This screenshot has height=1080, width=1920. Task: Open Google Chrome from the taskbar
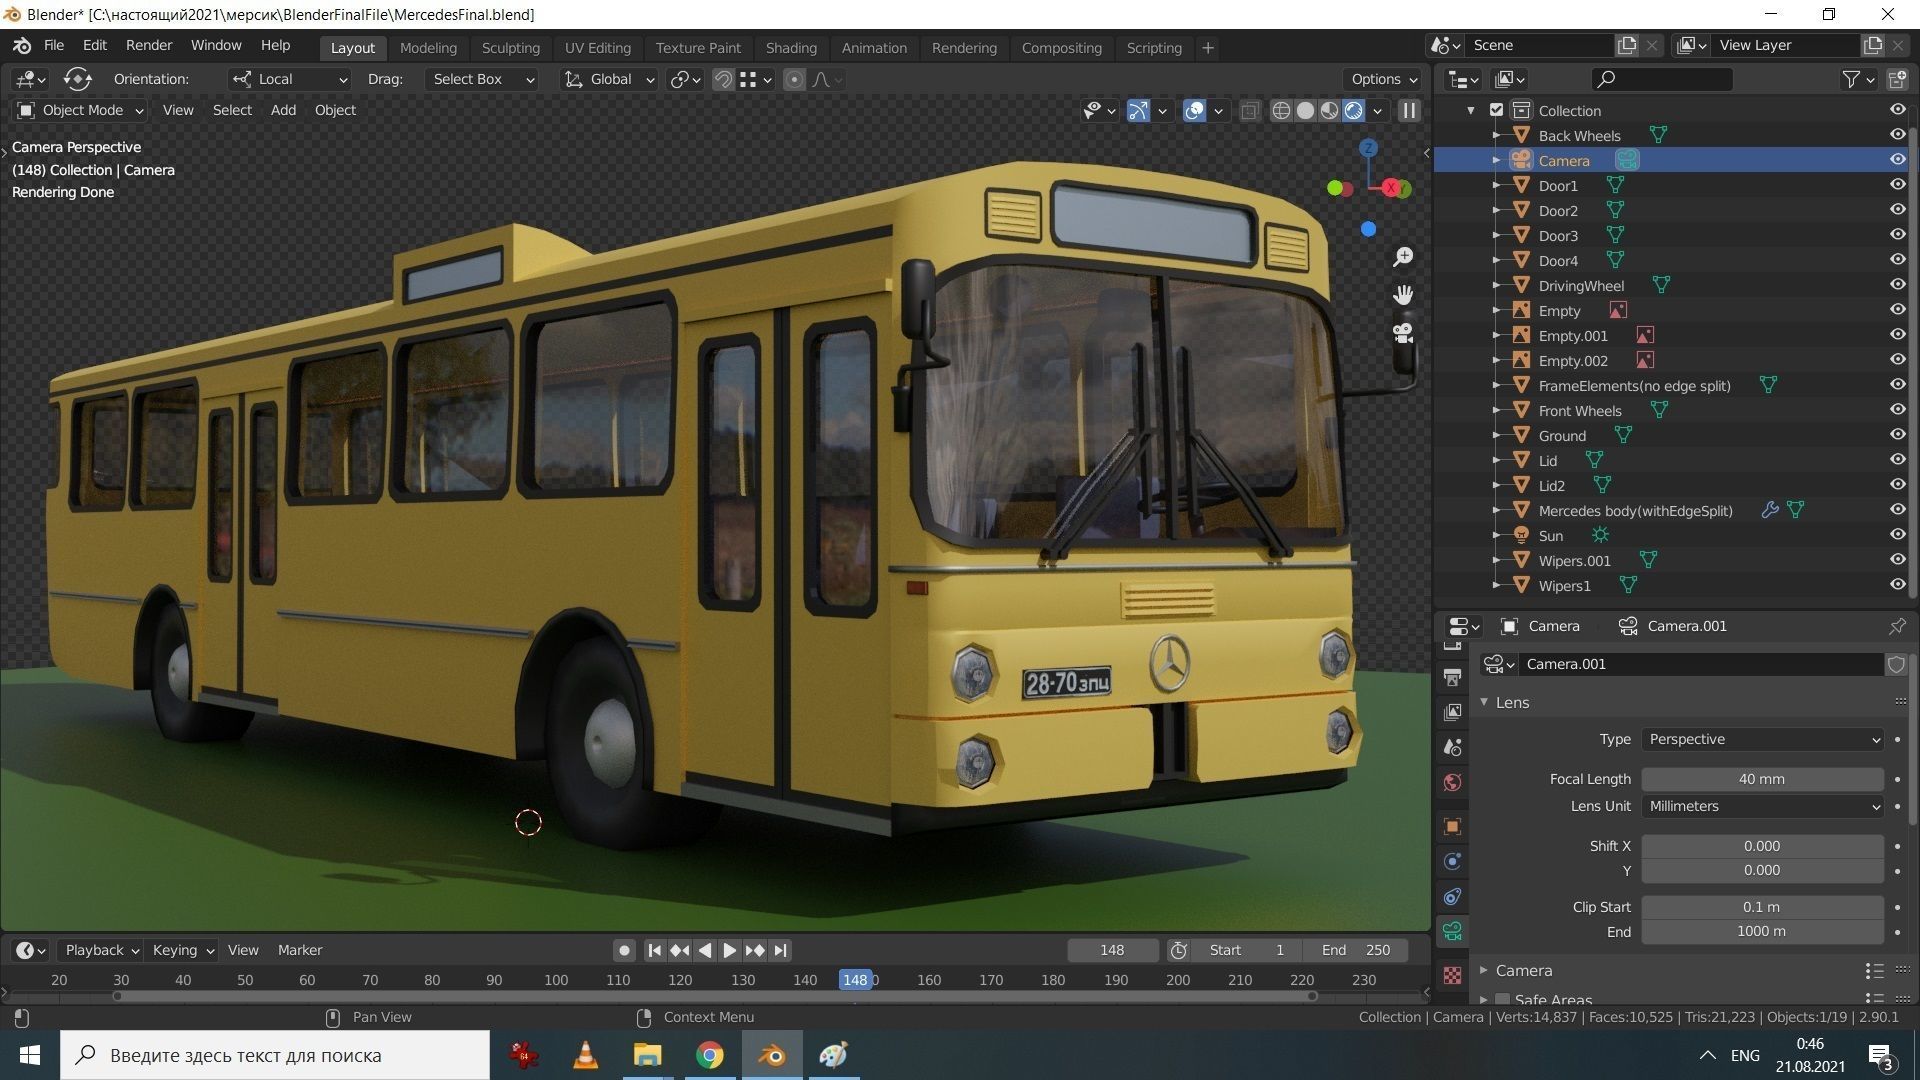(x=710, y=1055)
